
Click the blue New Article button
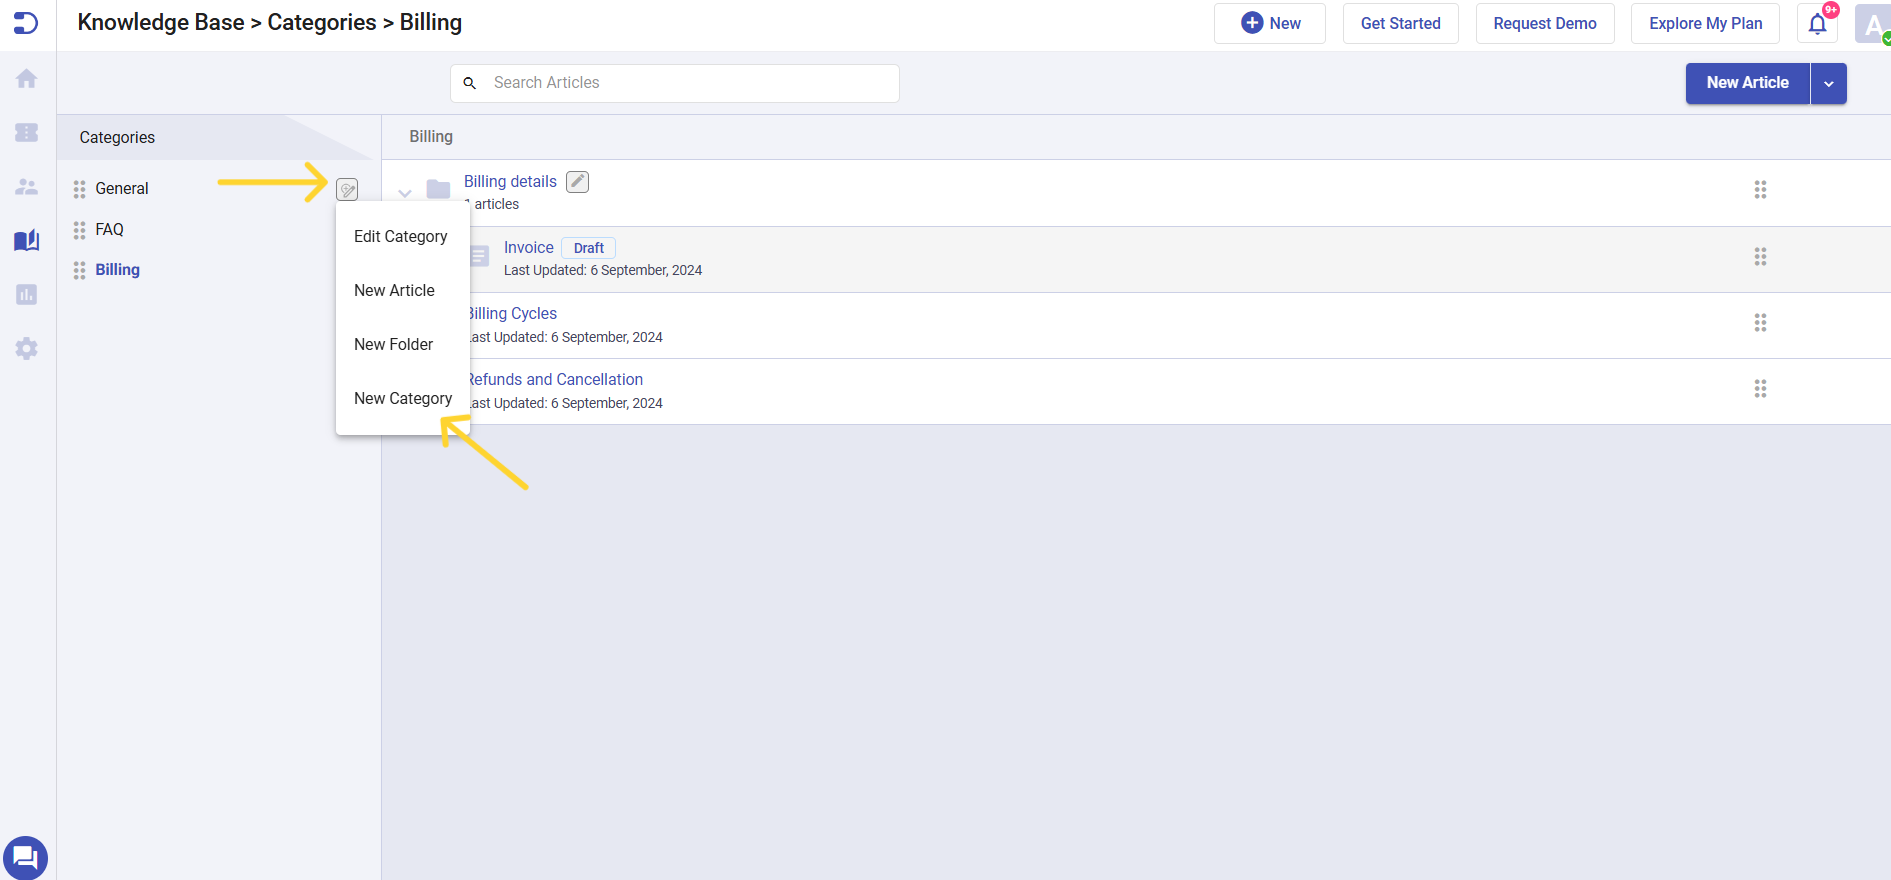[1747, 84]
